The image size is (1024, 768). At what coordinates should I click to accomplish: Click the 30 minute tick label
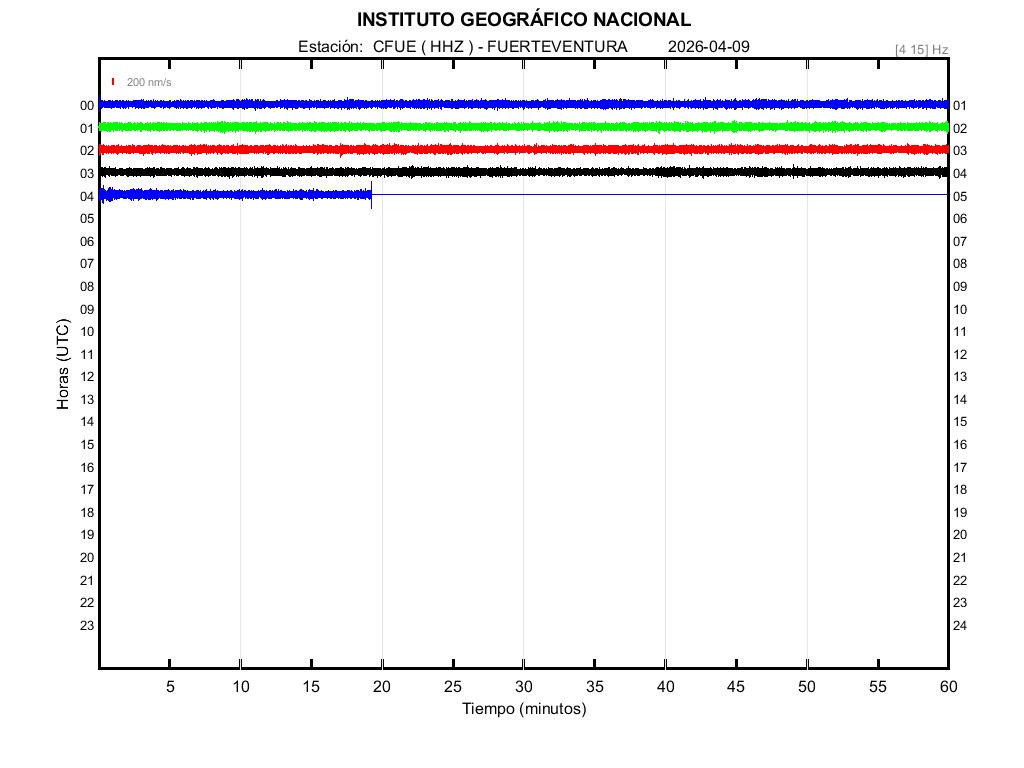click(x=523, y=687)
